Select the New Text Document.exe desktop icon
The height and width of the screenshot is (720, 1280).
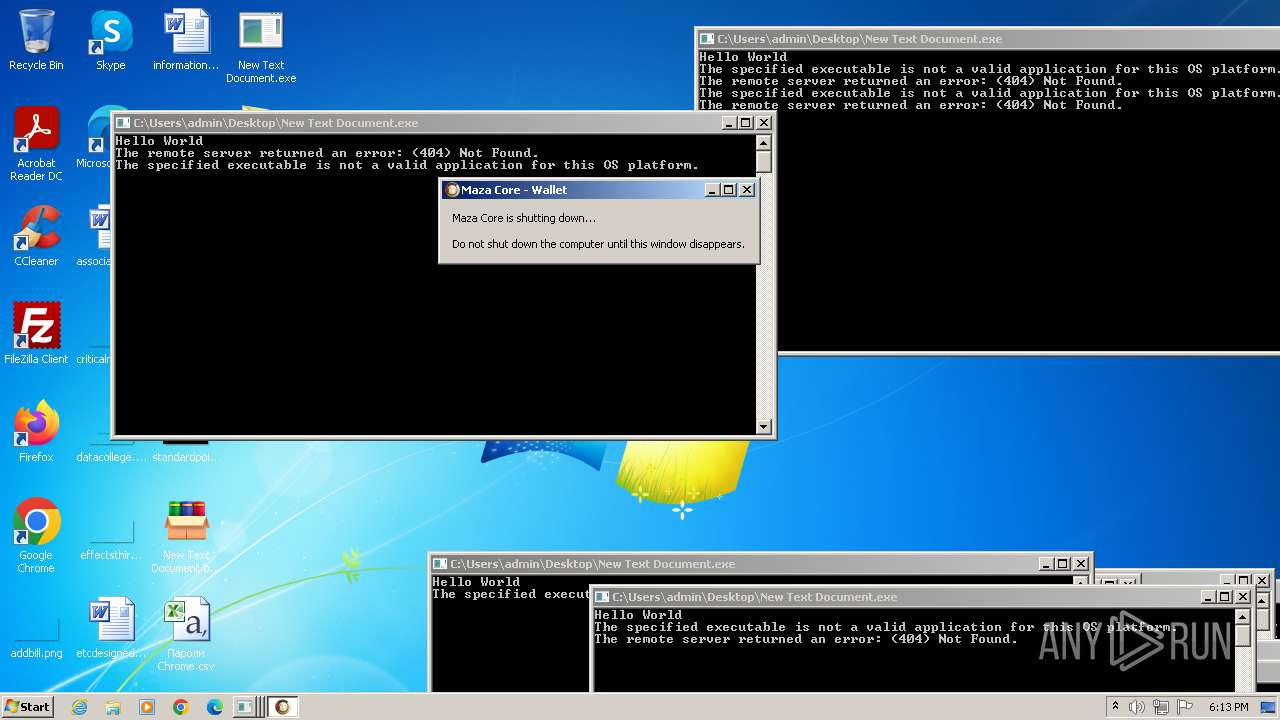click(261, 47)
